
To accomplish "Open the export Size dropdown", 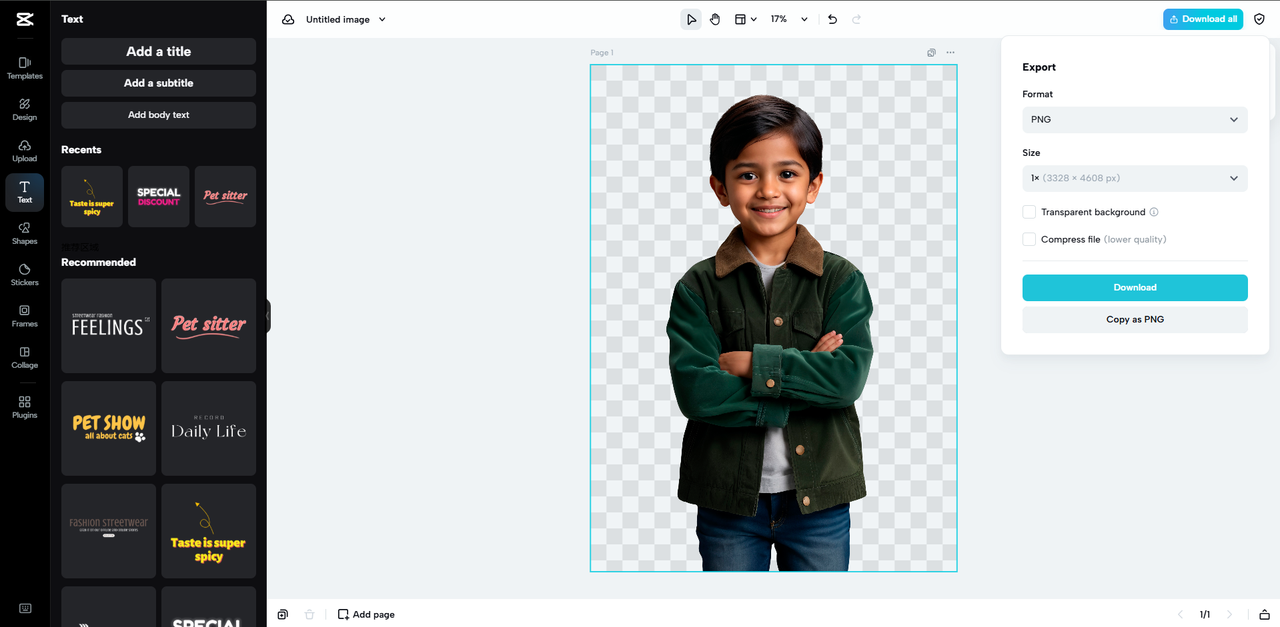I will coord(1134,178).
